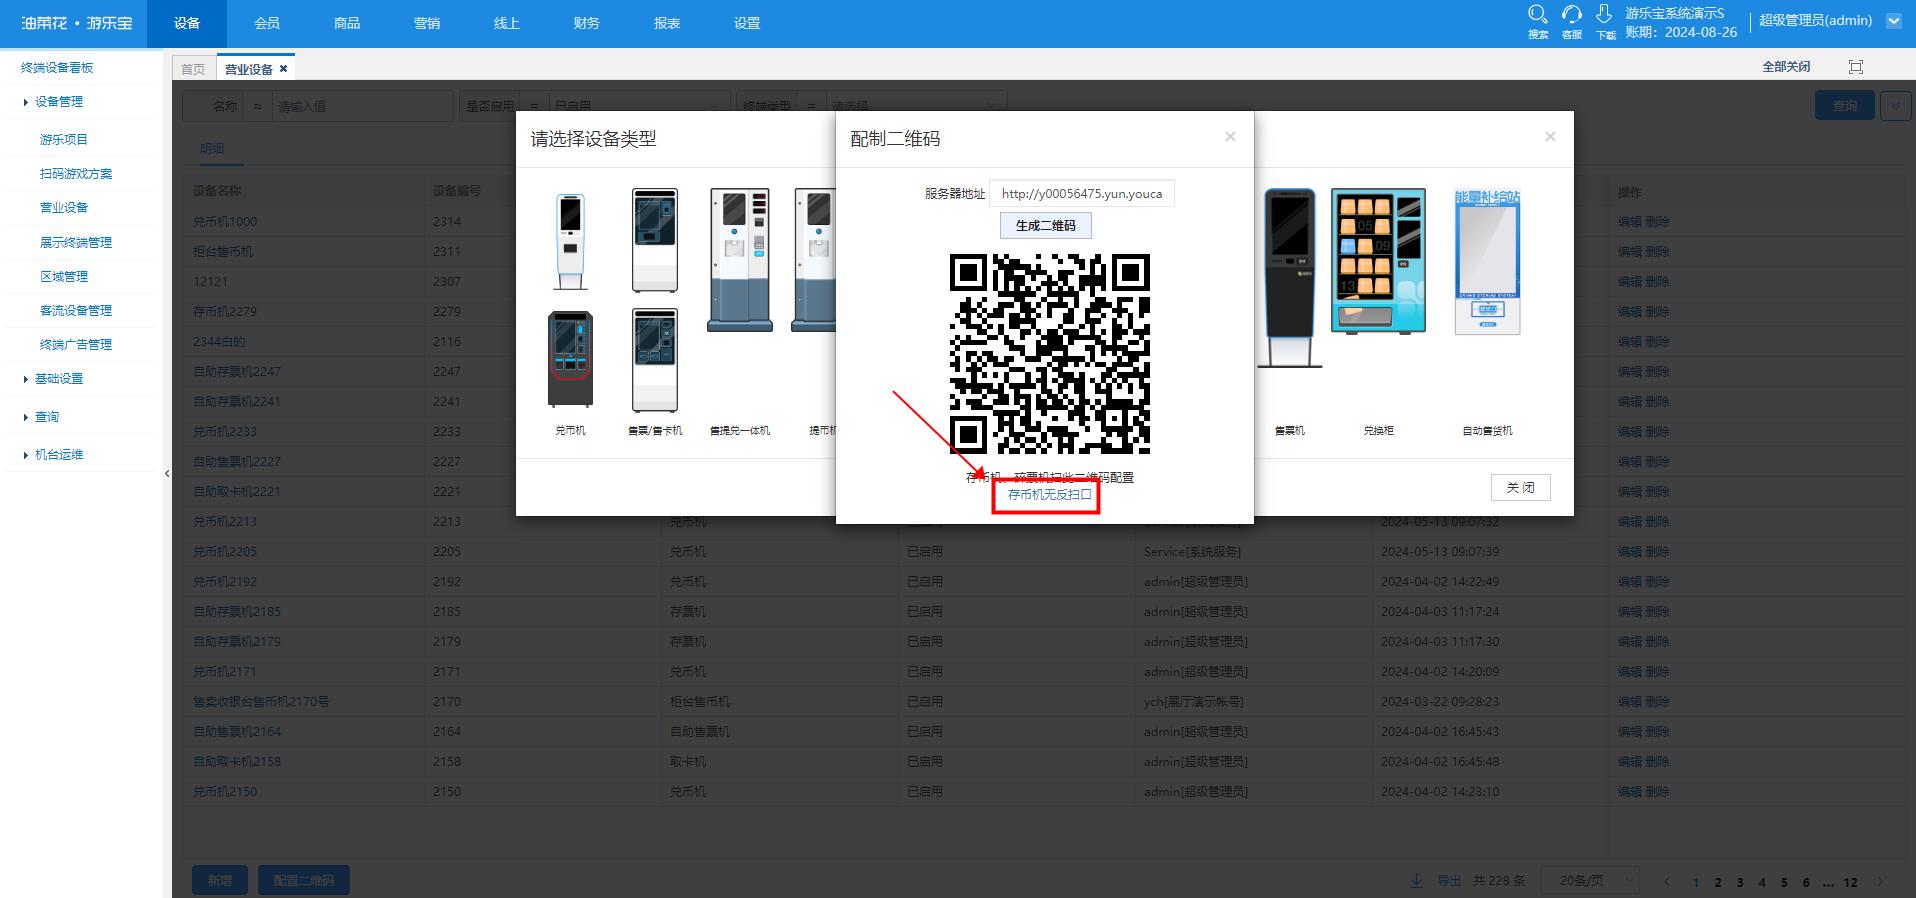Click the generated QR code image
Image resolution: width=1916 pixels, height=898 pixels.
pyautogui.click(x=1050, y=354)
